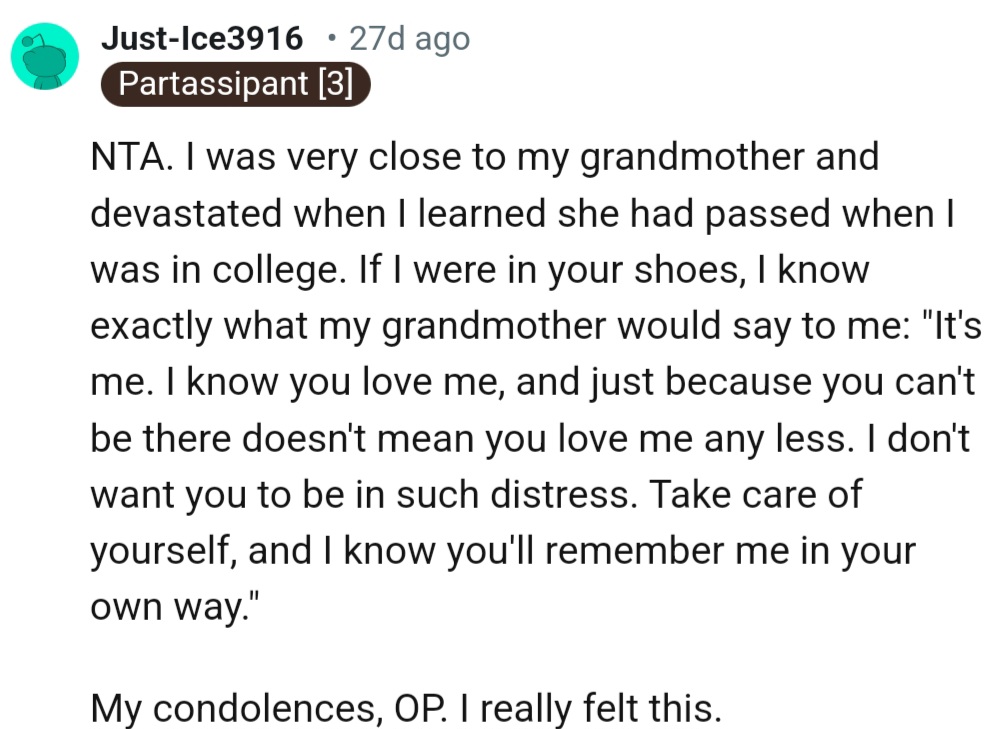Open the Just-Ice3916 username profile link
Viewport: 1002px width, 729px height.
[202, 39]
